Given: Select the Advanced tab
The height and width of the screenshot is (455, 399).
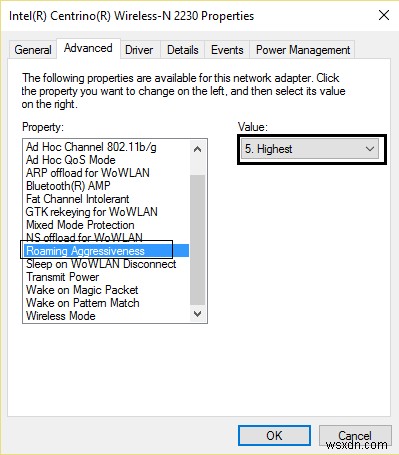Looking at the screenshot, I should click(88, 49).
